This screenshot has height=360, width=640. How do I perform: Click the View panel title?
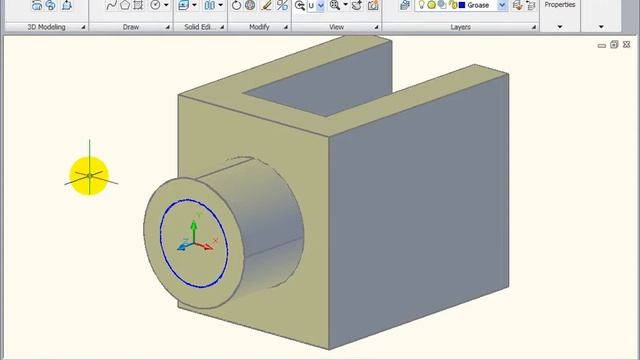tap(336, 27)
